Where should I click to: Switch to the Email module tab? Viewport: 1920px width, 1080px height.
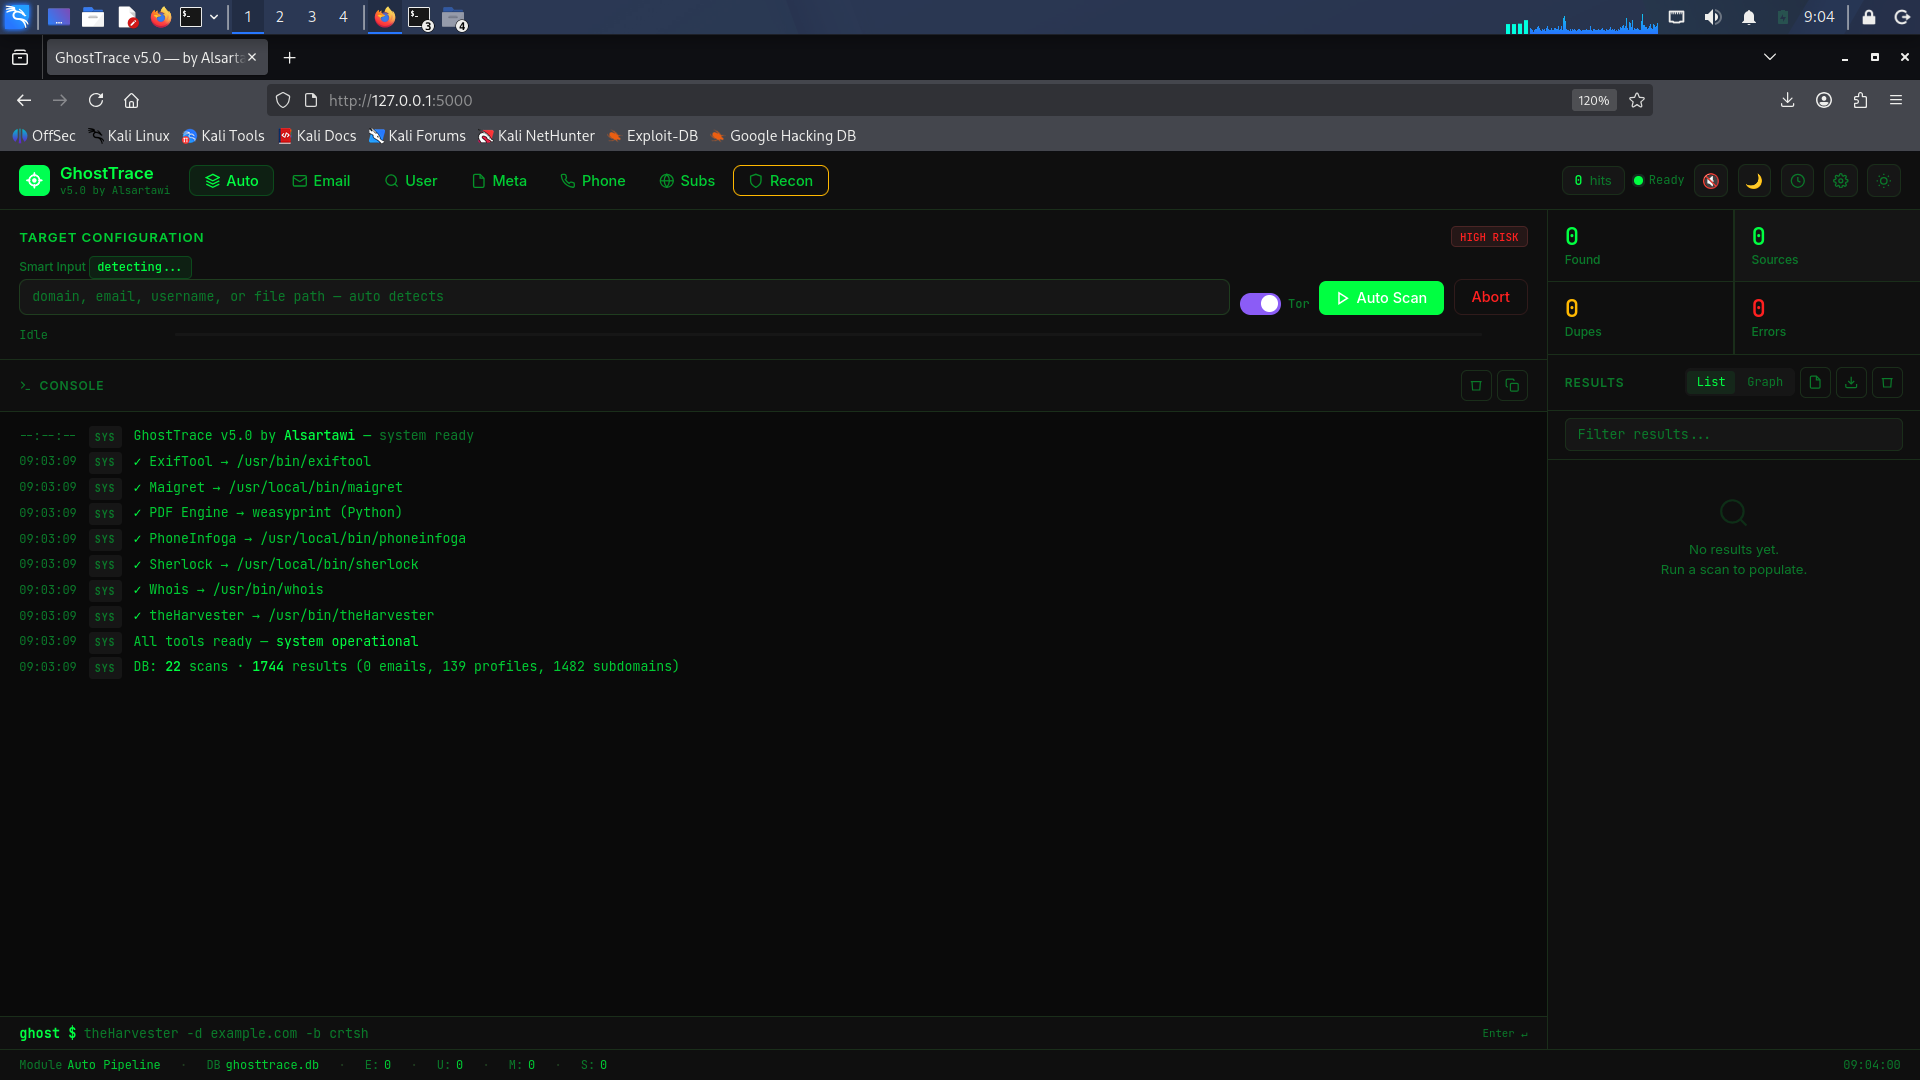coord(321,181)
